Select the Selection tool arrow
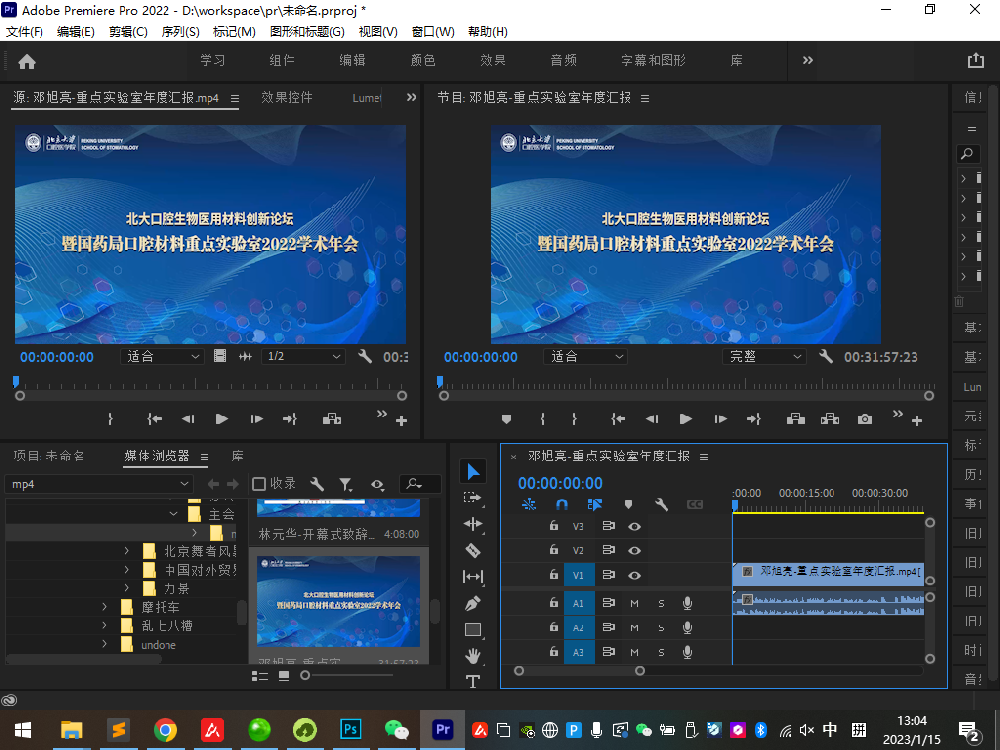Image resolution: width=1000 pixels, height=750 pixels. tap(473, 472)
